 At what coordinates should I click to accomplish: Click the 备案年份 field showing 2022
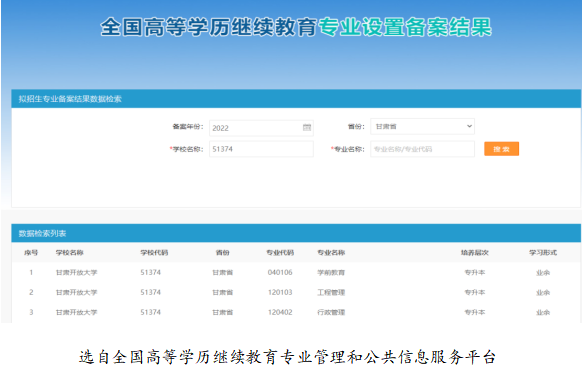(x=261, y=128)
